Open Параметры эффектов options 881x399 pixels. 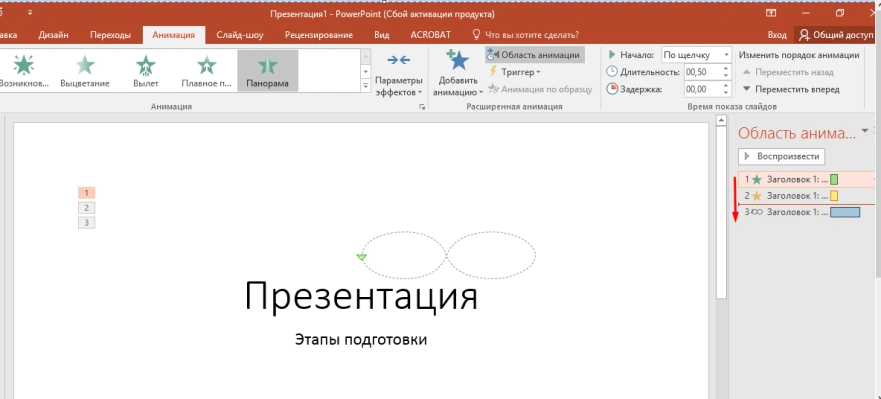pyautogui.click(x=399, y=74)
